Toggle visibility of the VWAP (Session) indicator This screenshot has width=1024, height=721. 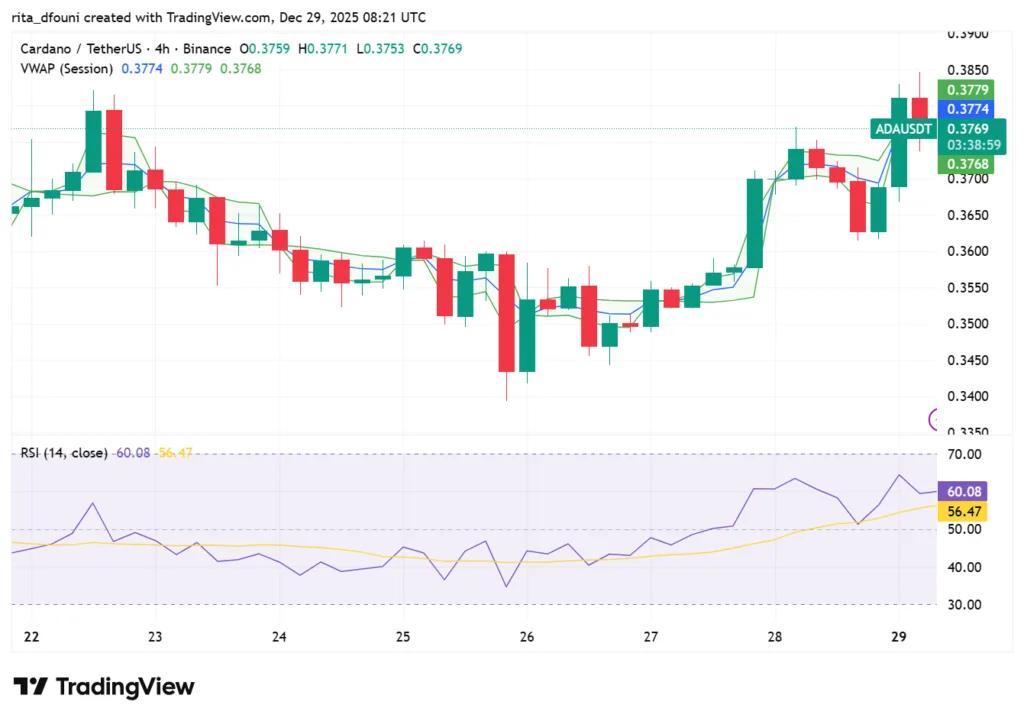(67, 68)
